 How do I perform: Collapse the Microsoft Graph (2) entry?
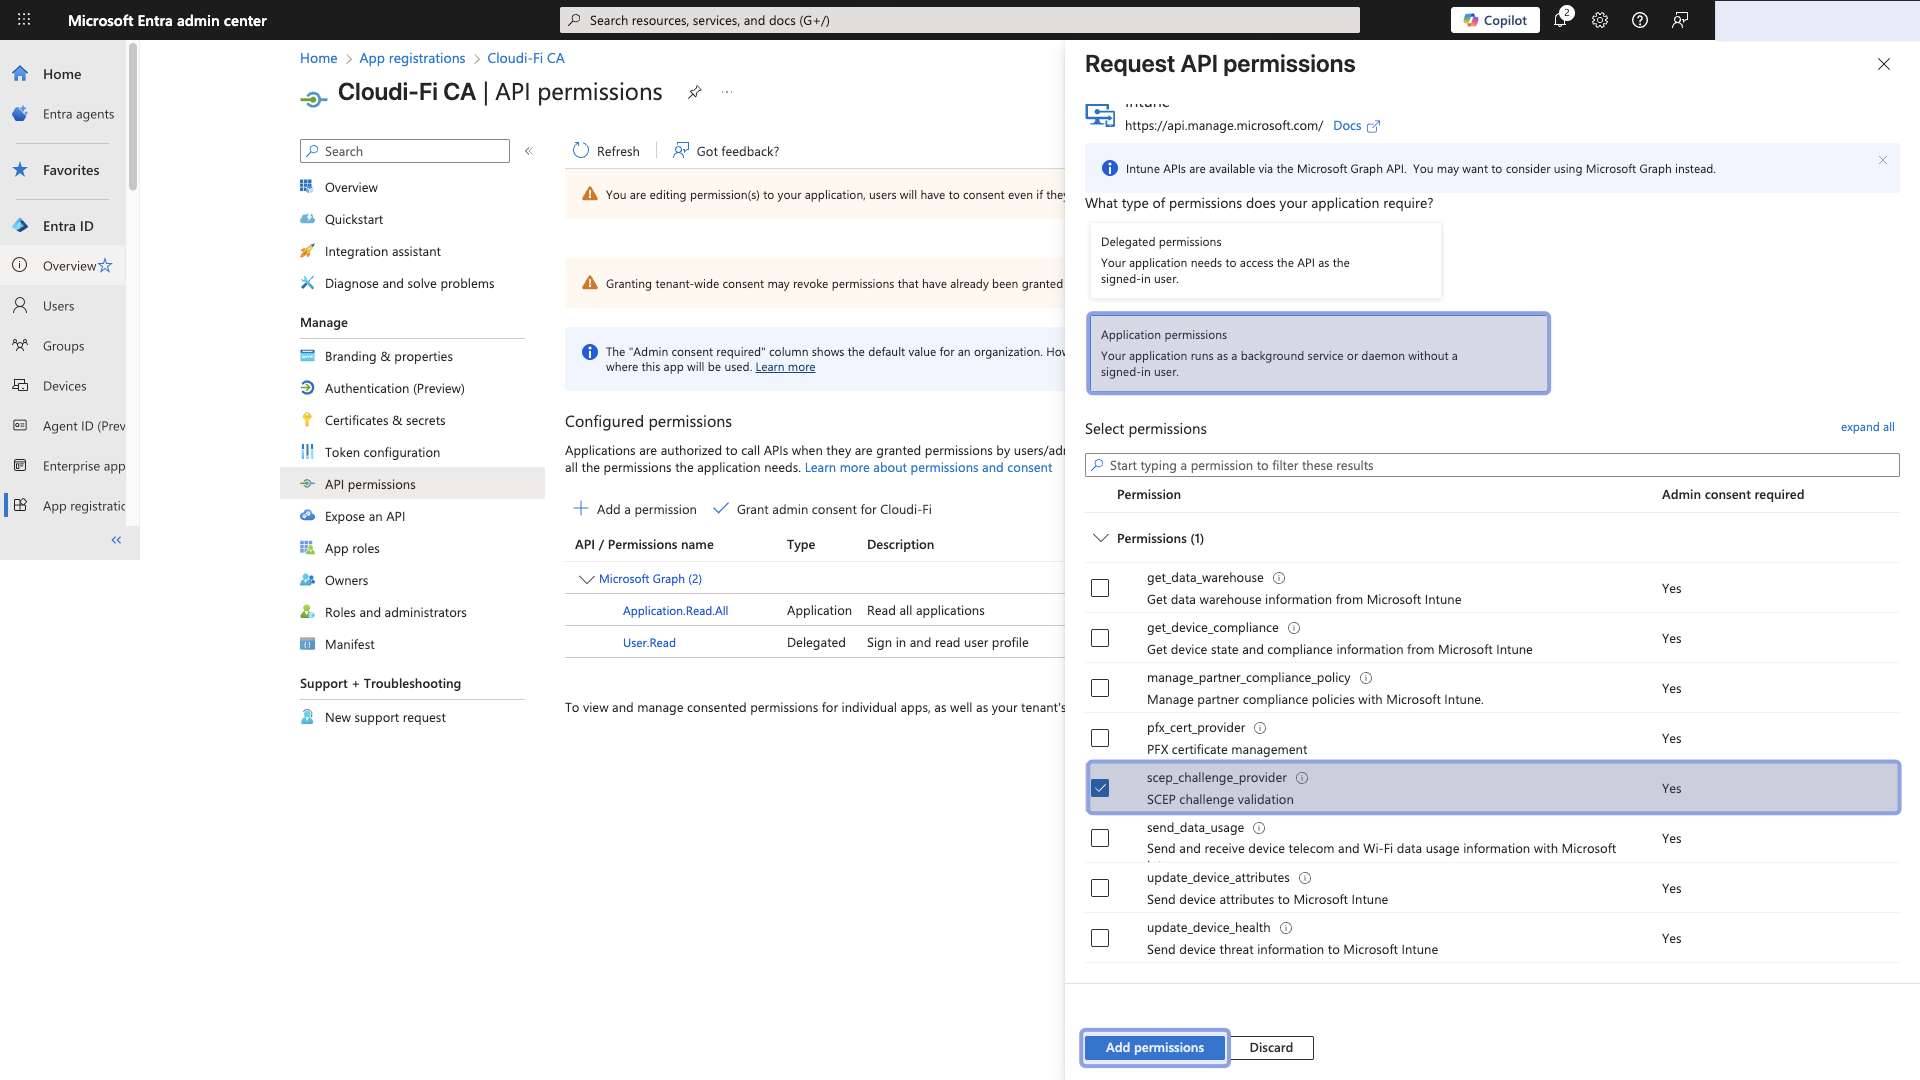point(585,578)
